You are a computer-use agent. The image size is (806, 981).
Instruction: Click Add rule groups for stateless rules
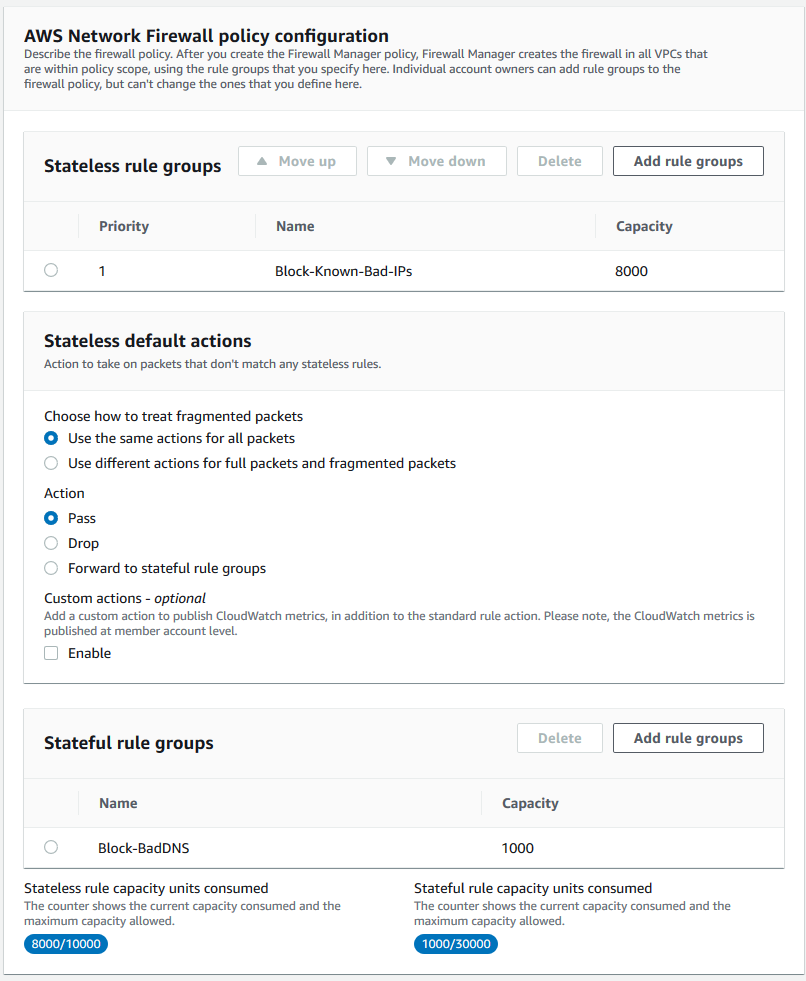pos(688,160)
